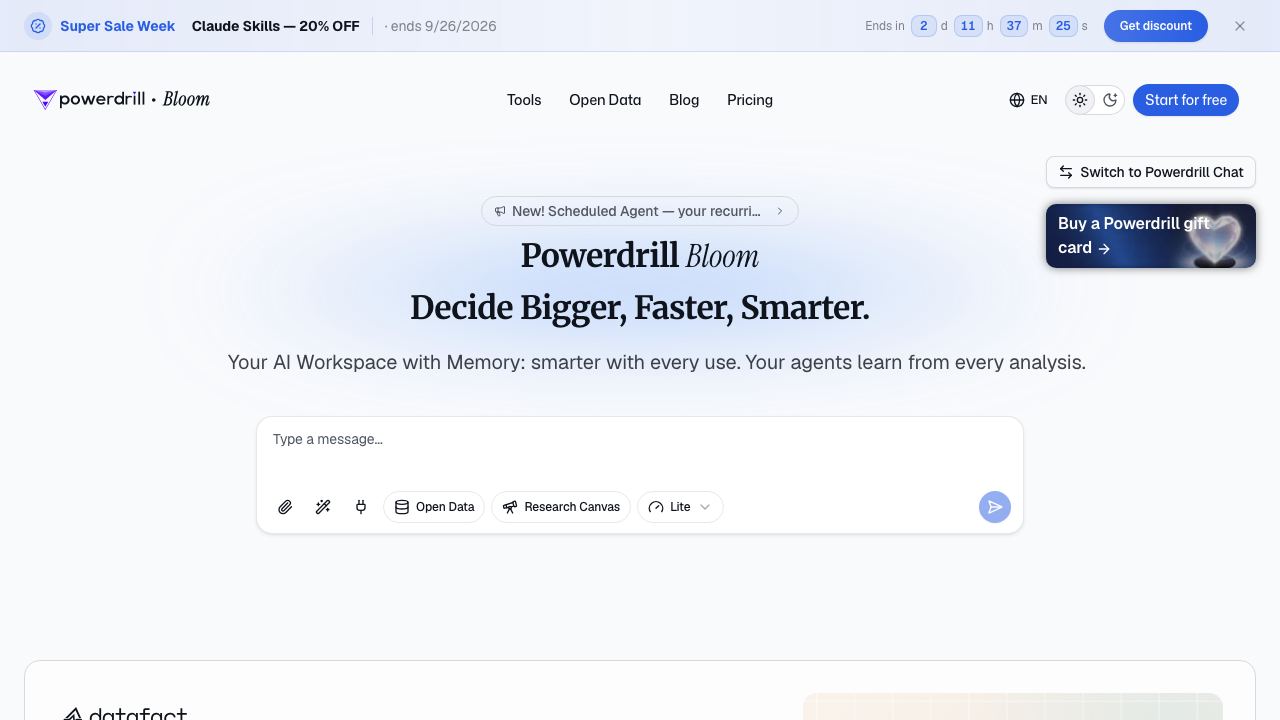Screen dimensions: 1280x720
Task: Click the Super Sale Week badge icon
Action: [x=38, y=26]
